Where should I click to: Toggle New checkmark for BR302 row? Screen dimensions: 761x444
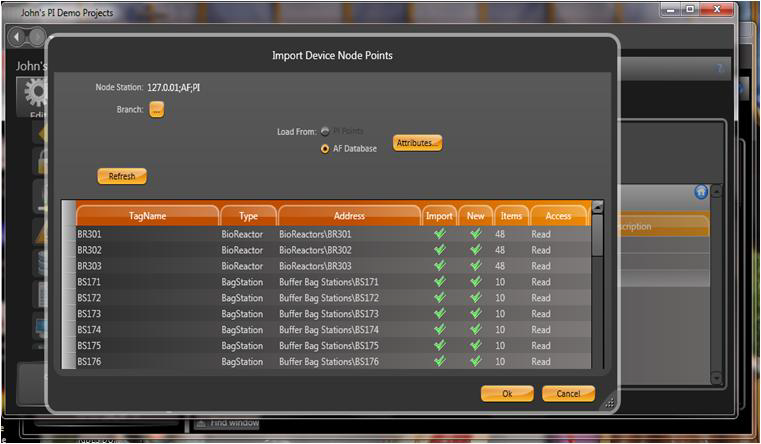pyautogui.click(x=475, y=250)
